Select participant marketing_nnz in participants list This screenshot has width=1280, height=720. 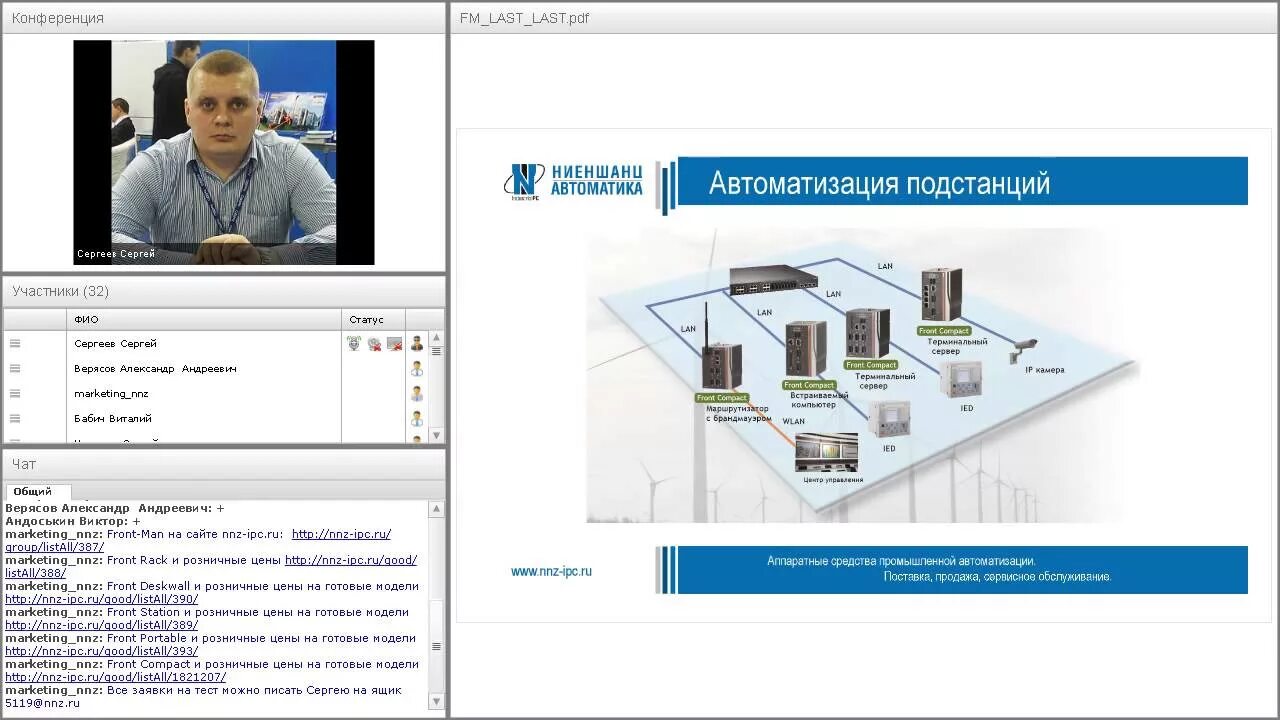tap(111, 393)
